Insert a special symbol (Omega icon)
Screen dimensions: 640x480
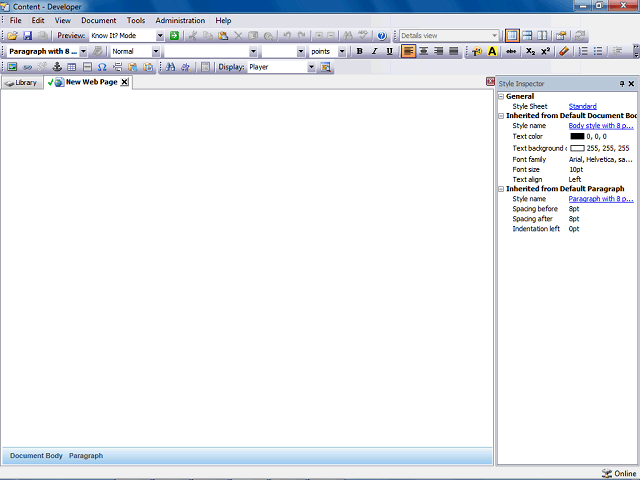tap(102, 67)
